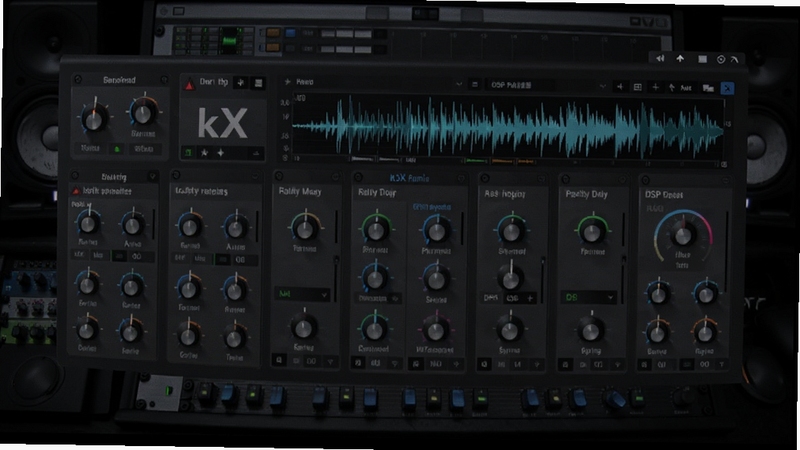The width and height of the screenshot is (800, 450).
Task: Click the blue highlighted button at the waveform toolbar end
Action: tap(727, 88)
